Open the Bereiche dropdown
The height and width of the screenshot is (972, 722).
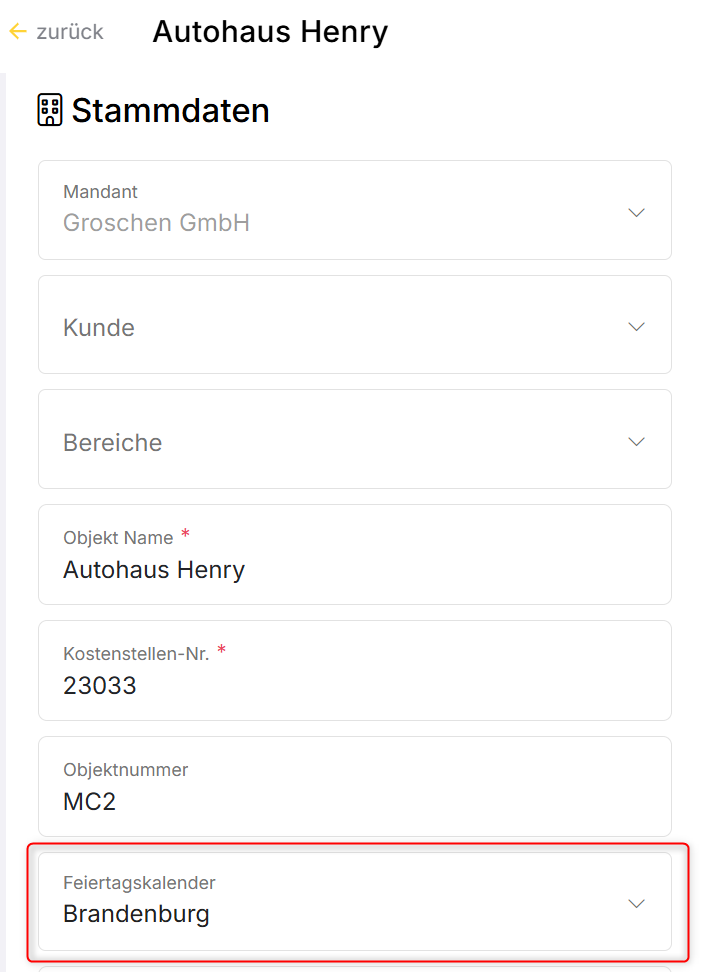pyautogui.click(x=340, y=441)
